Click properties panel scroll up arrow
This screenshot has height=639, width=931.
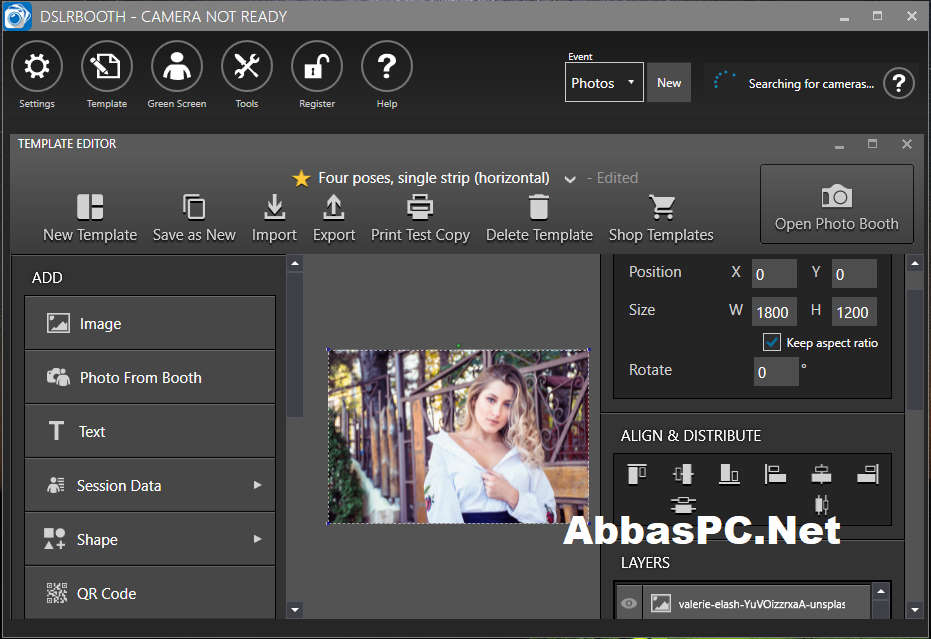tap(915, 263)
